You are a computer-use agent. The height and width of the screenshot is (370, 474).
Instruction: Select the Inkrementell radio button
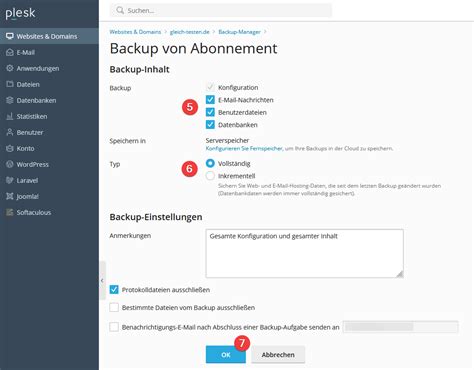click(210, 176)
